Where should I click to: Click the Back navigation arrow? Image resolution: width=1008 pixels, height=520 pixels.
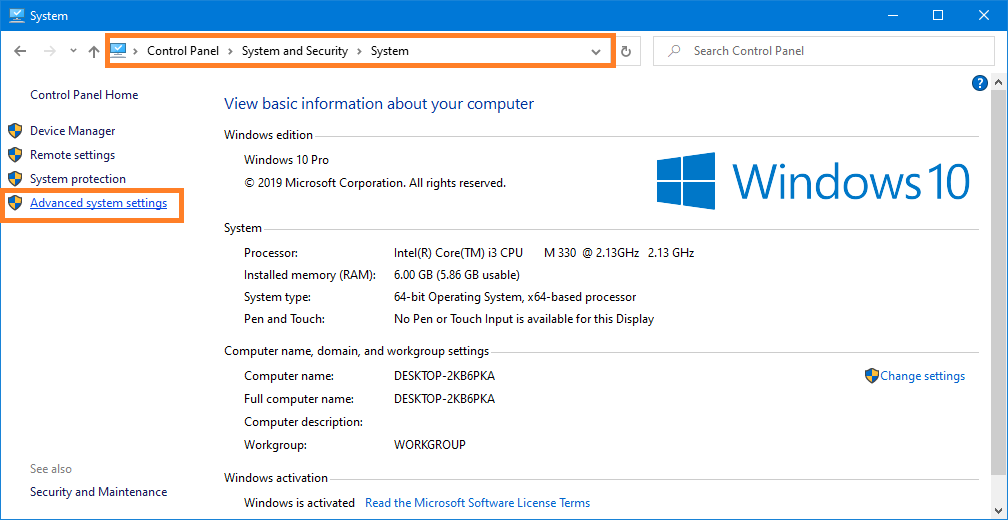pyautogui.click(x=21, y=51)
